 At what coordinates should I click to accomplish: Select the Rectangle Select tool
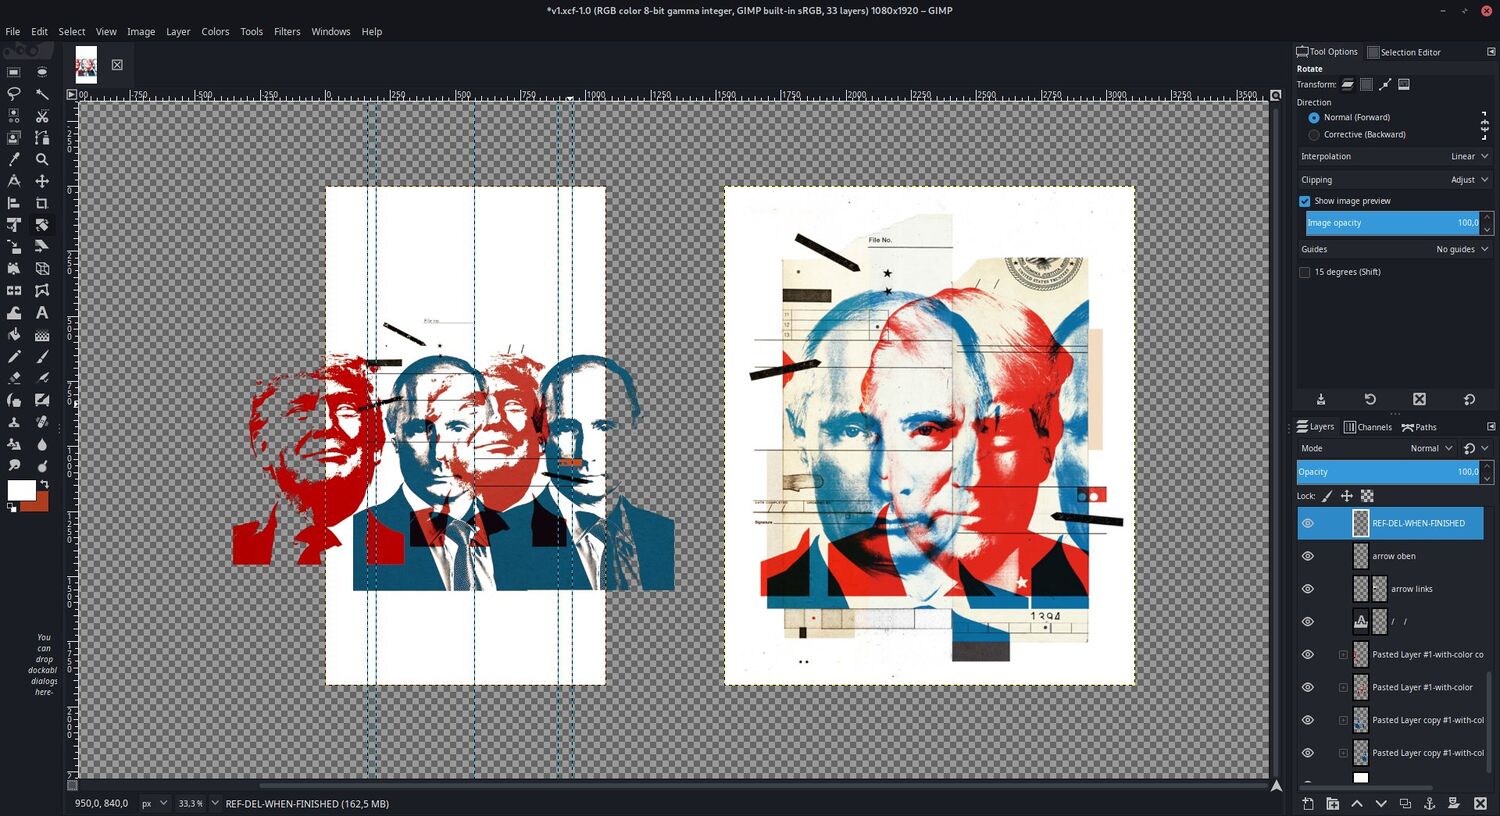coord(14,72)
